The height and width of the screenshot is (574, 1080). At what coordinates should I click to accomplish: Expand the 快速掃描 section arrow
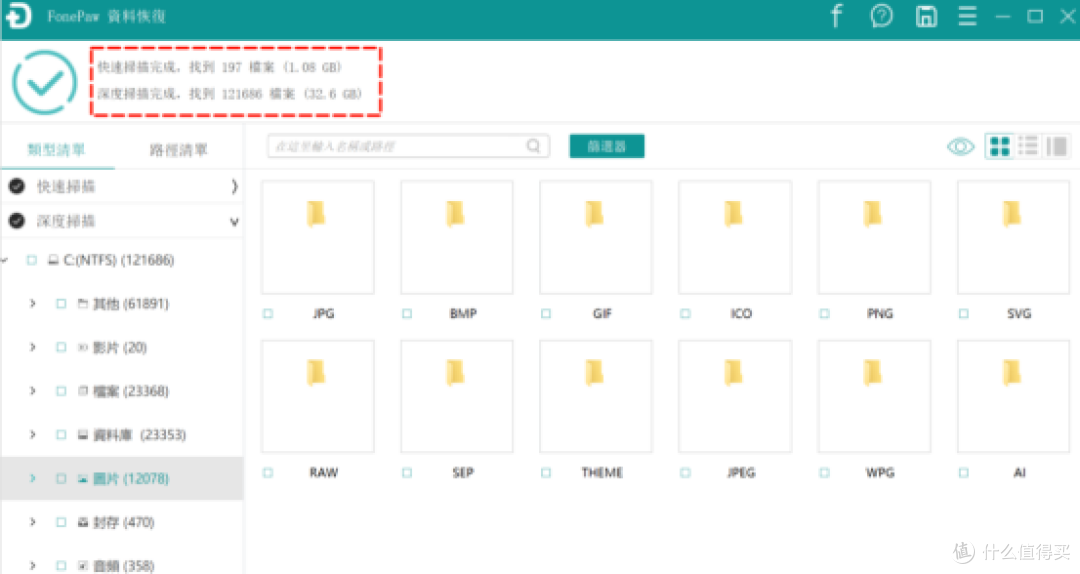[x=234, y=186]
